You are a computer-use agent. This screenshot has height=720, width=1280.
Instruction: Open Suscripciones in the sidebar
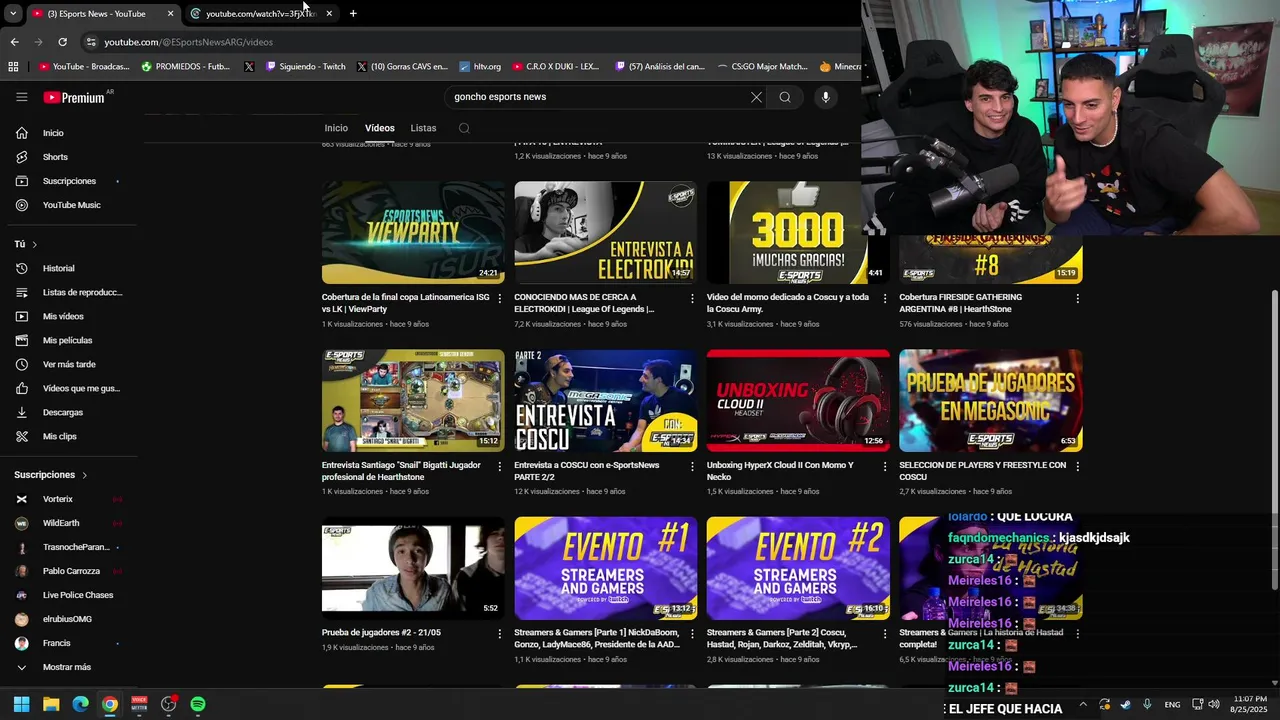tap(68, 181)
